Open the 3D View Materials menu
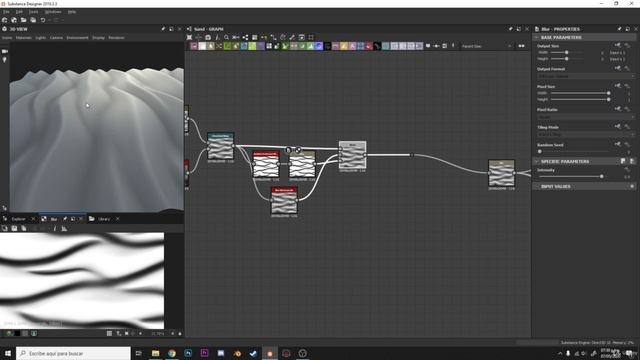Screen dimensions: 640x360 (24, 38)
